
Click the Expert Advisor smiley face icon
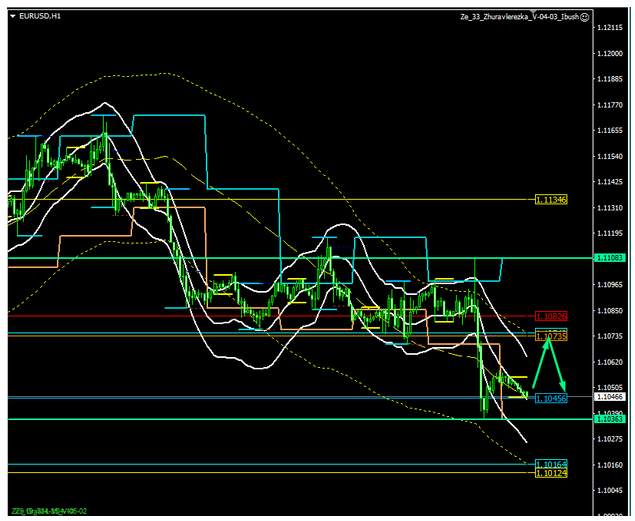pyautogui.click(x=585, y=17)
